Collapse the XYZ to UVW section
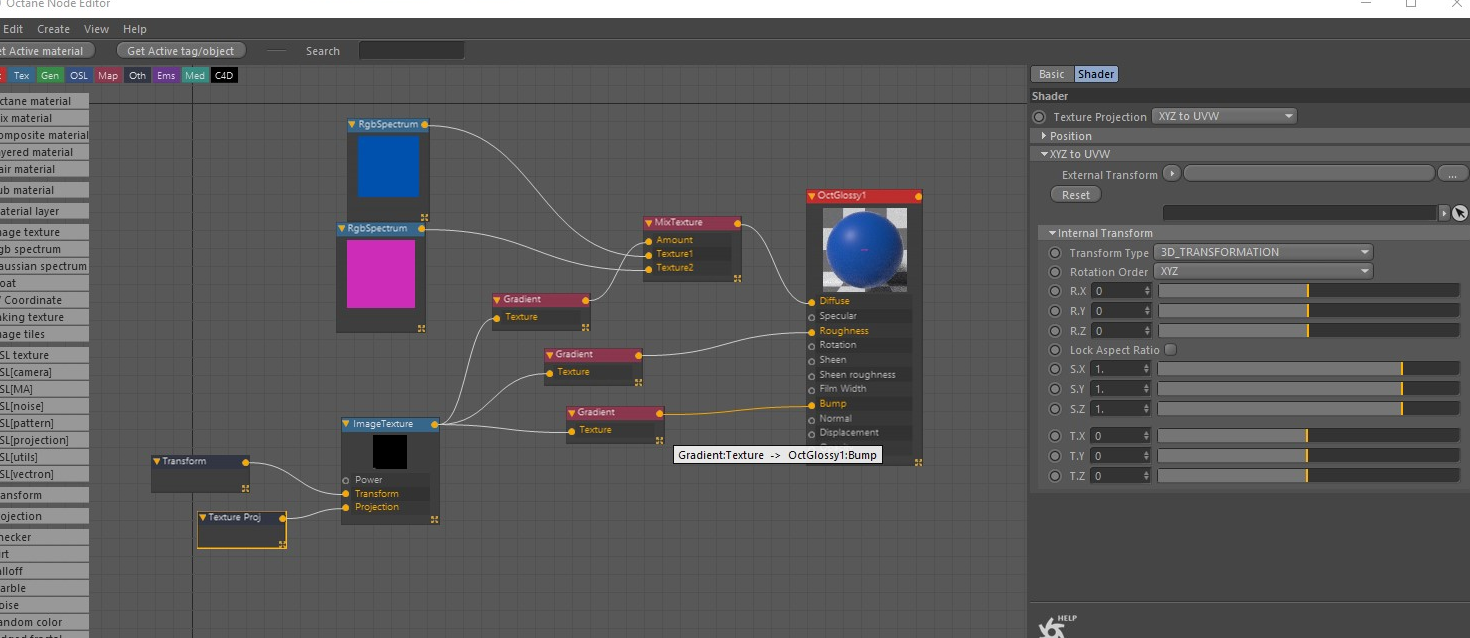This screenshot has width=1470, height=638. click(x=1044, y=154)
